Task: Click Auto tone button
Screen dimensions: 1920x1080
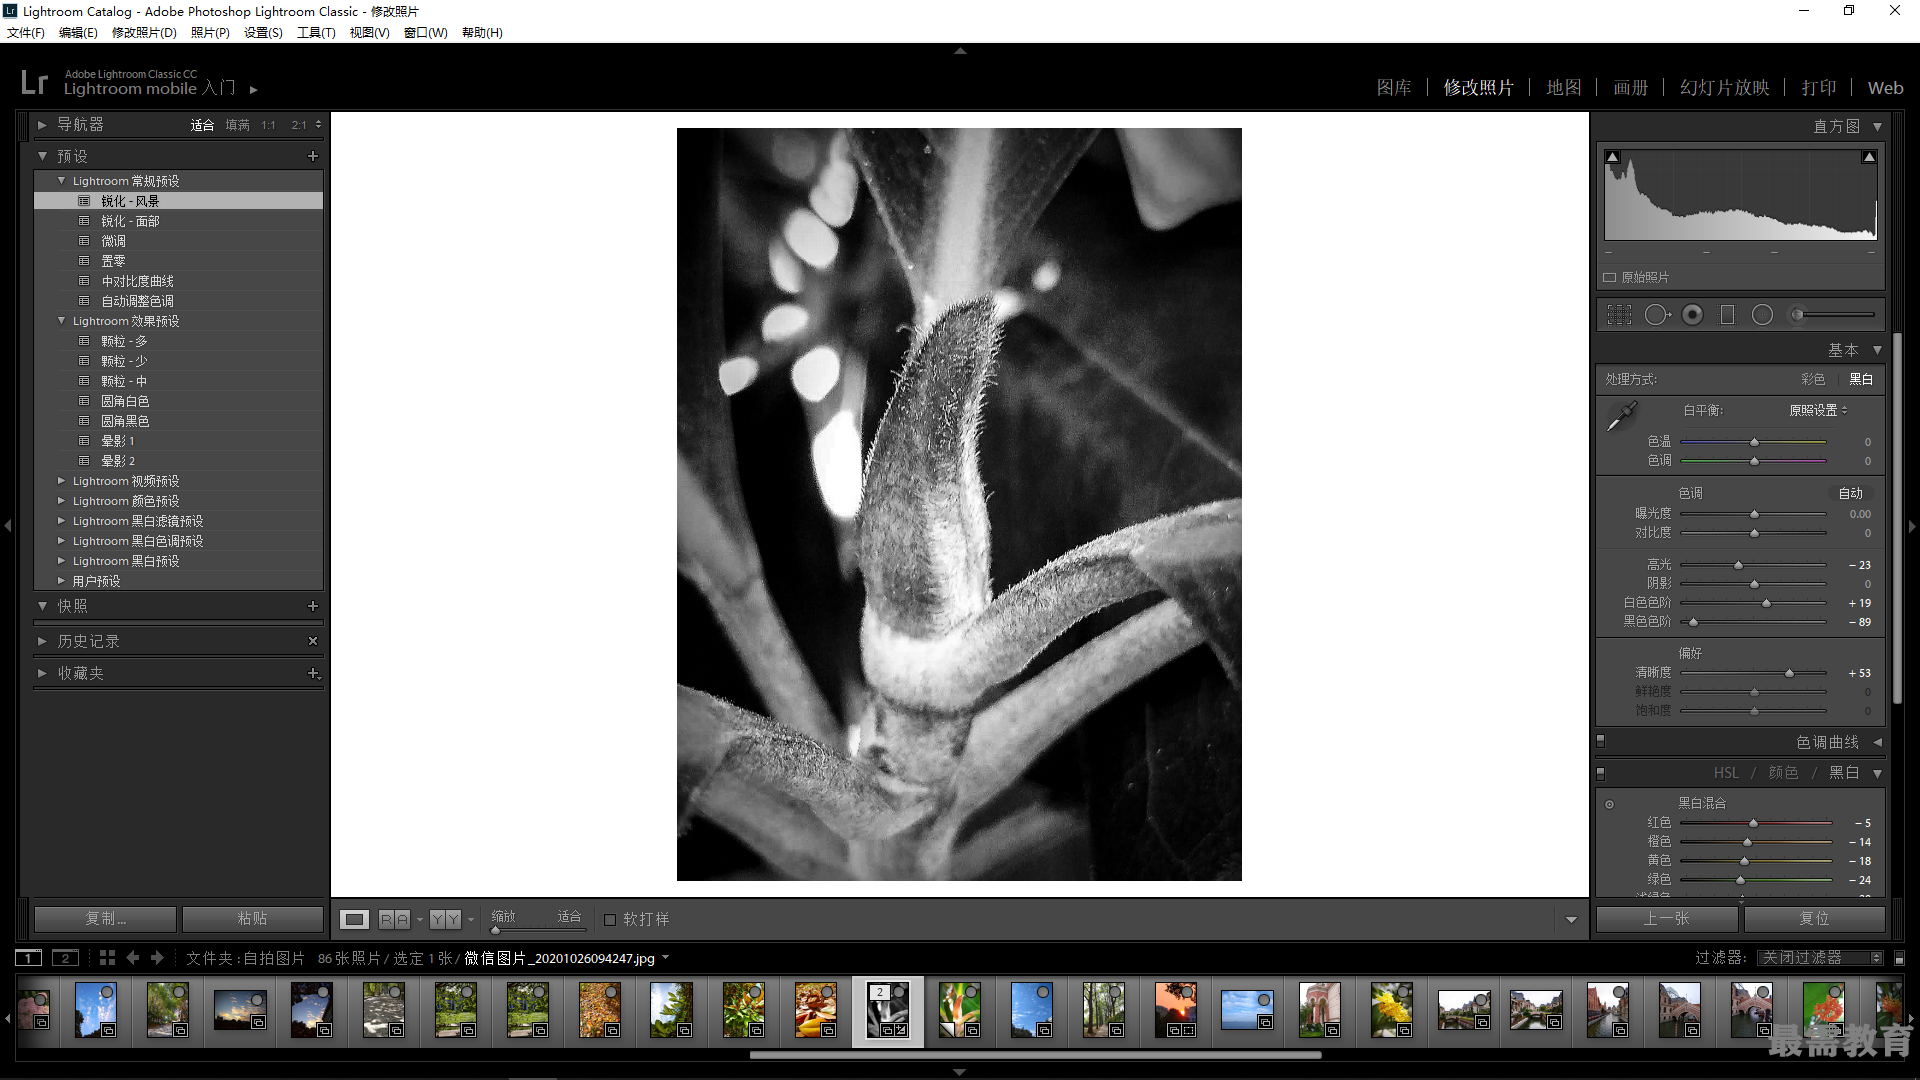Action: click(1850, 493)
